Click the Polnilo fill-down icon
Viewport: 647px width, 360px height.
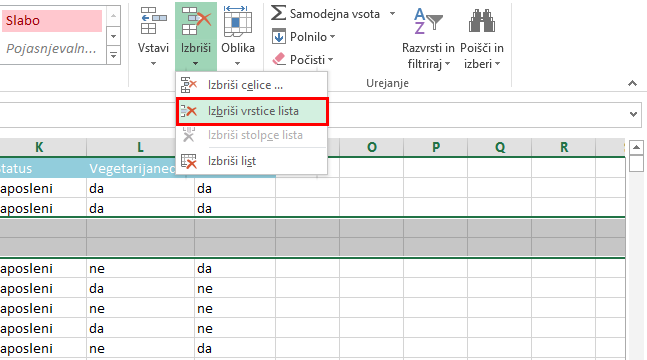pyautogui.click(x=279, y=37)
